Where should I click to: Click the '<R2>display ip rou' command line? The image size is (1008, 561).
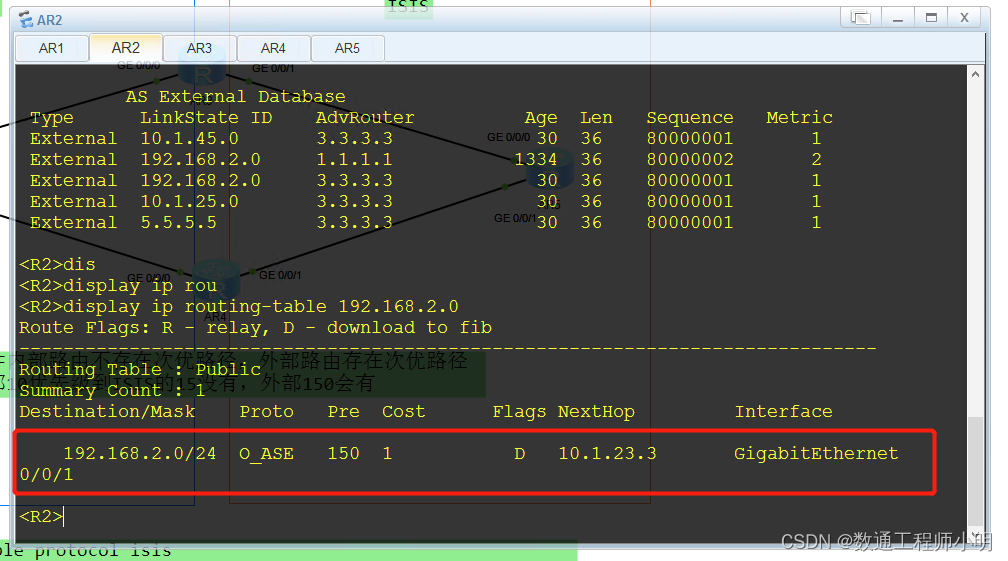tap(118, 286)
